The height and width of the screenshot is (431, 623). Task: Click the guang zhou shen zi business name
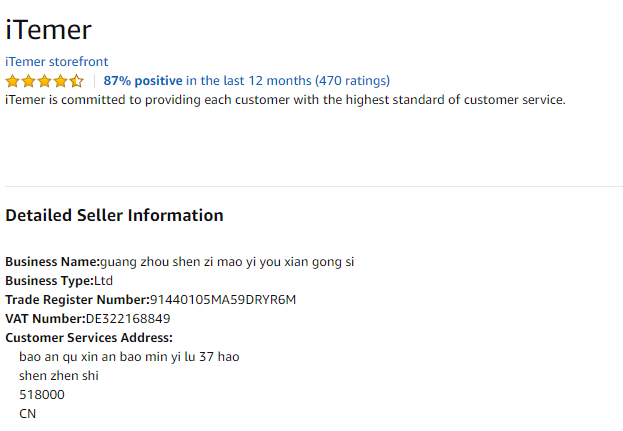click(227, 262)
